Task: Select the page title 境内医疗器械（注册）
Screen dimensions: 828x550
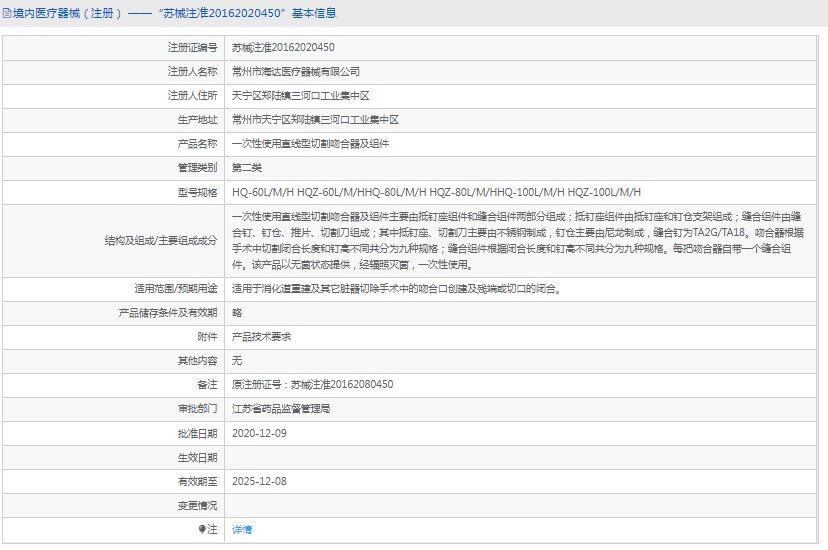Action: coord(68,13)
